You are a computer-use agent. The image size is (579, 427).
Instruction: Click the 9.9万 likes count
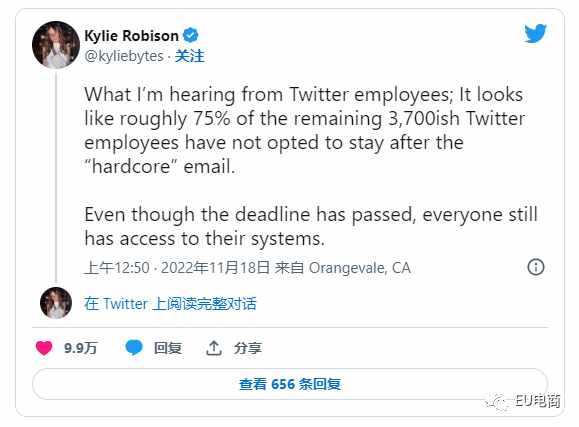(x=80, y=348)
